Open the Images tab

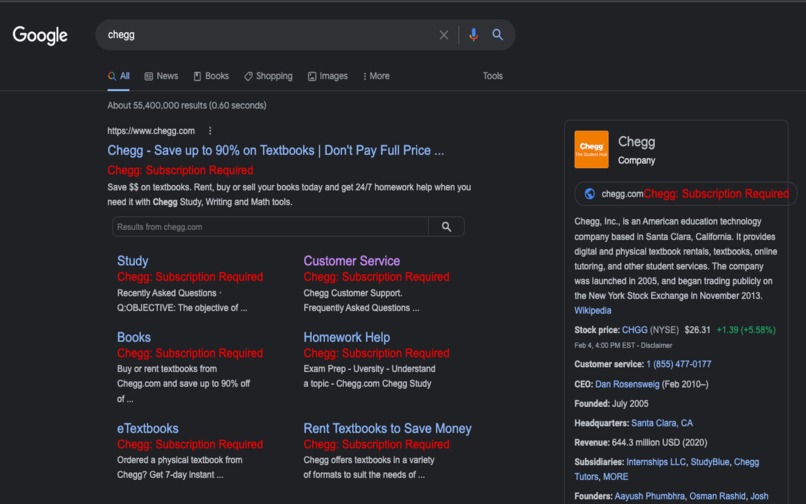[x=328, y=76]
